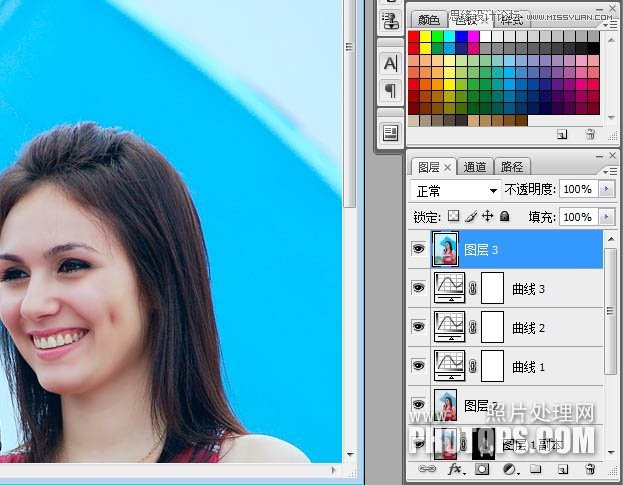623x485 pixels.
Task: Create new swatch in Swatches panel
Action: pyautogui.click(x=562, y=135)
